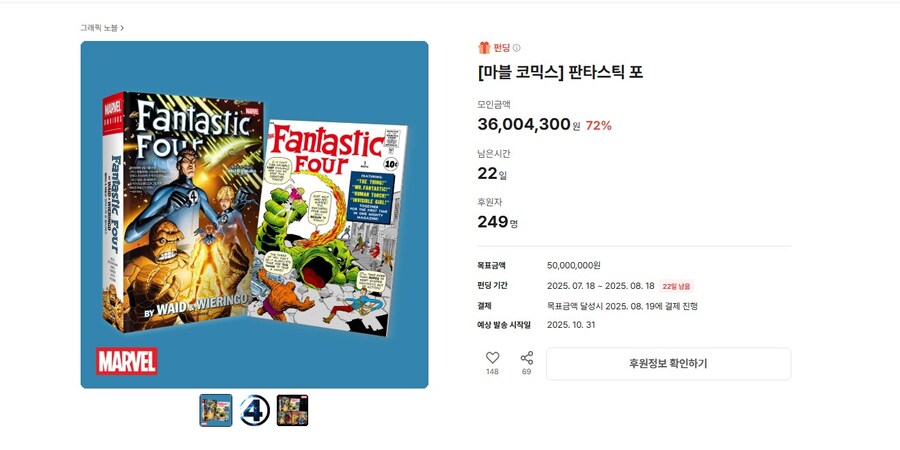Click the 후원정보 확인하기 button
The image size is (900, 450).
click(668, 364)
